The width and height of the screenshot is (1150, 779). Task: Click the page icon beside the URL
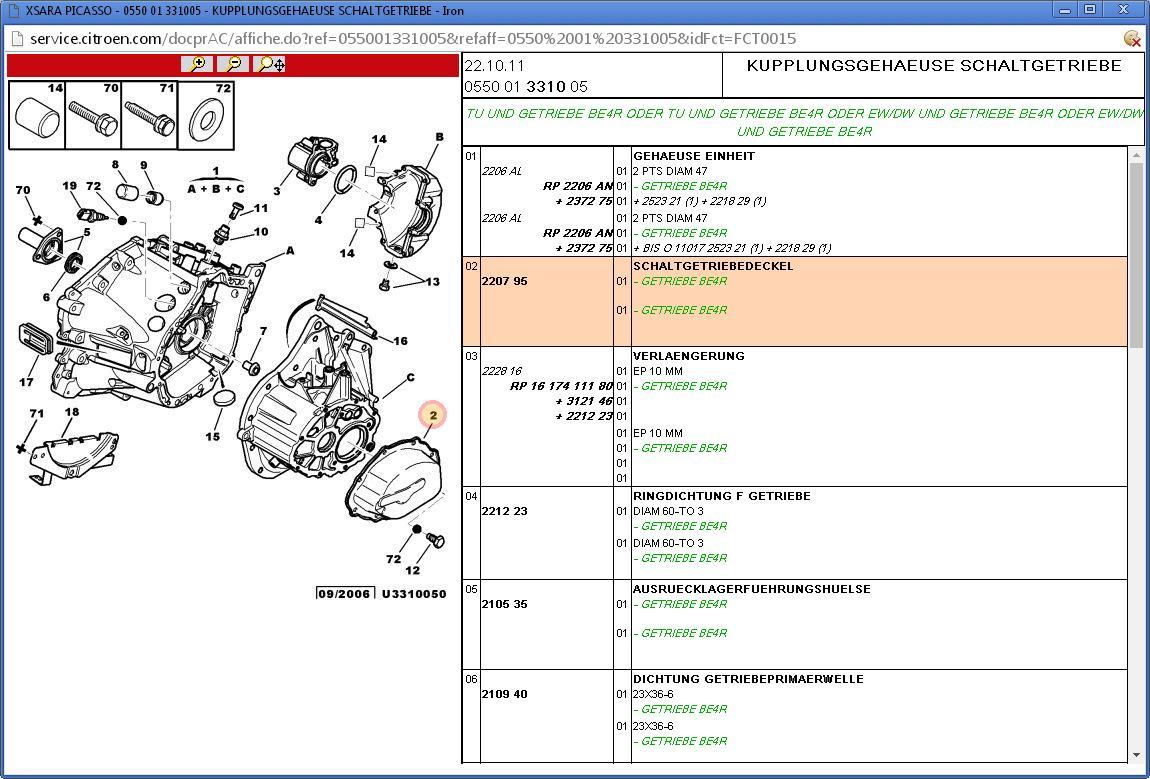[16, 38]
